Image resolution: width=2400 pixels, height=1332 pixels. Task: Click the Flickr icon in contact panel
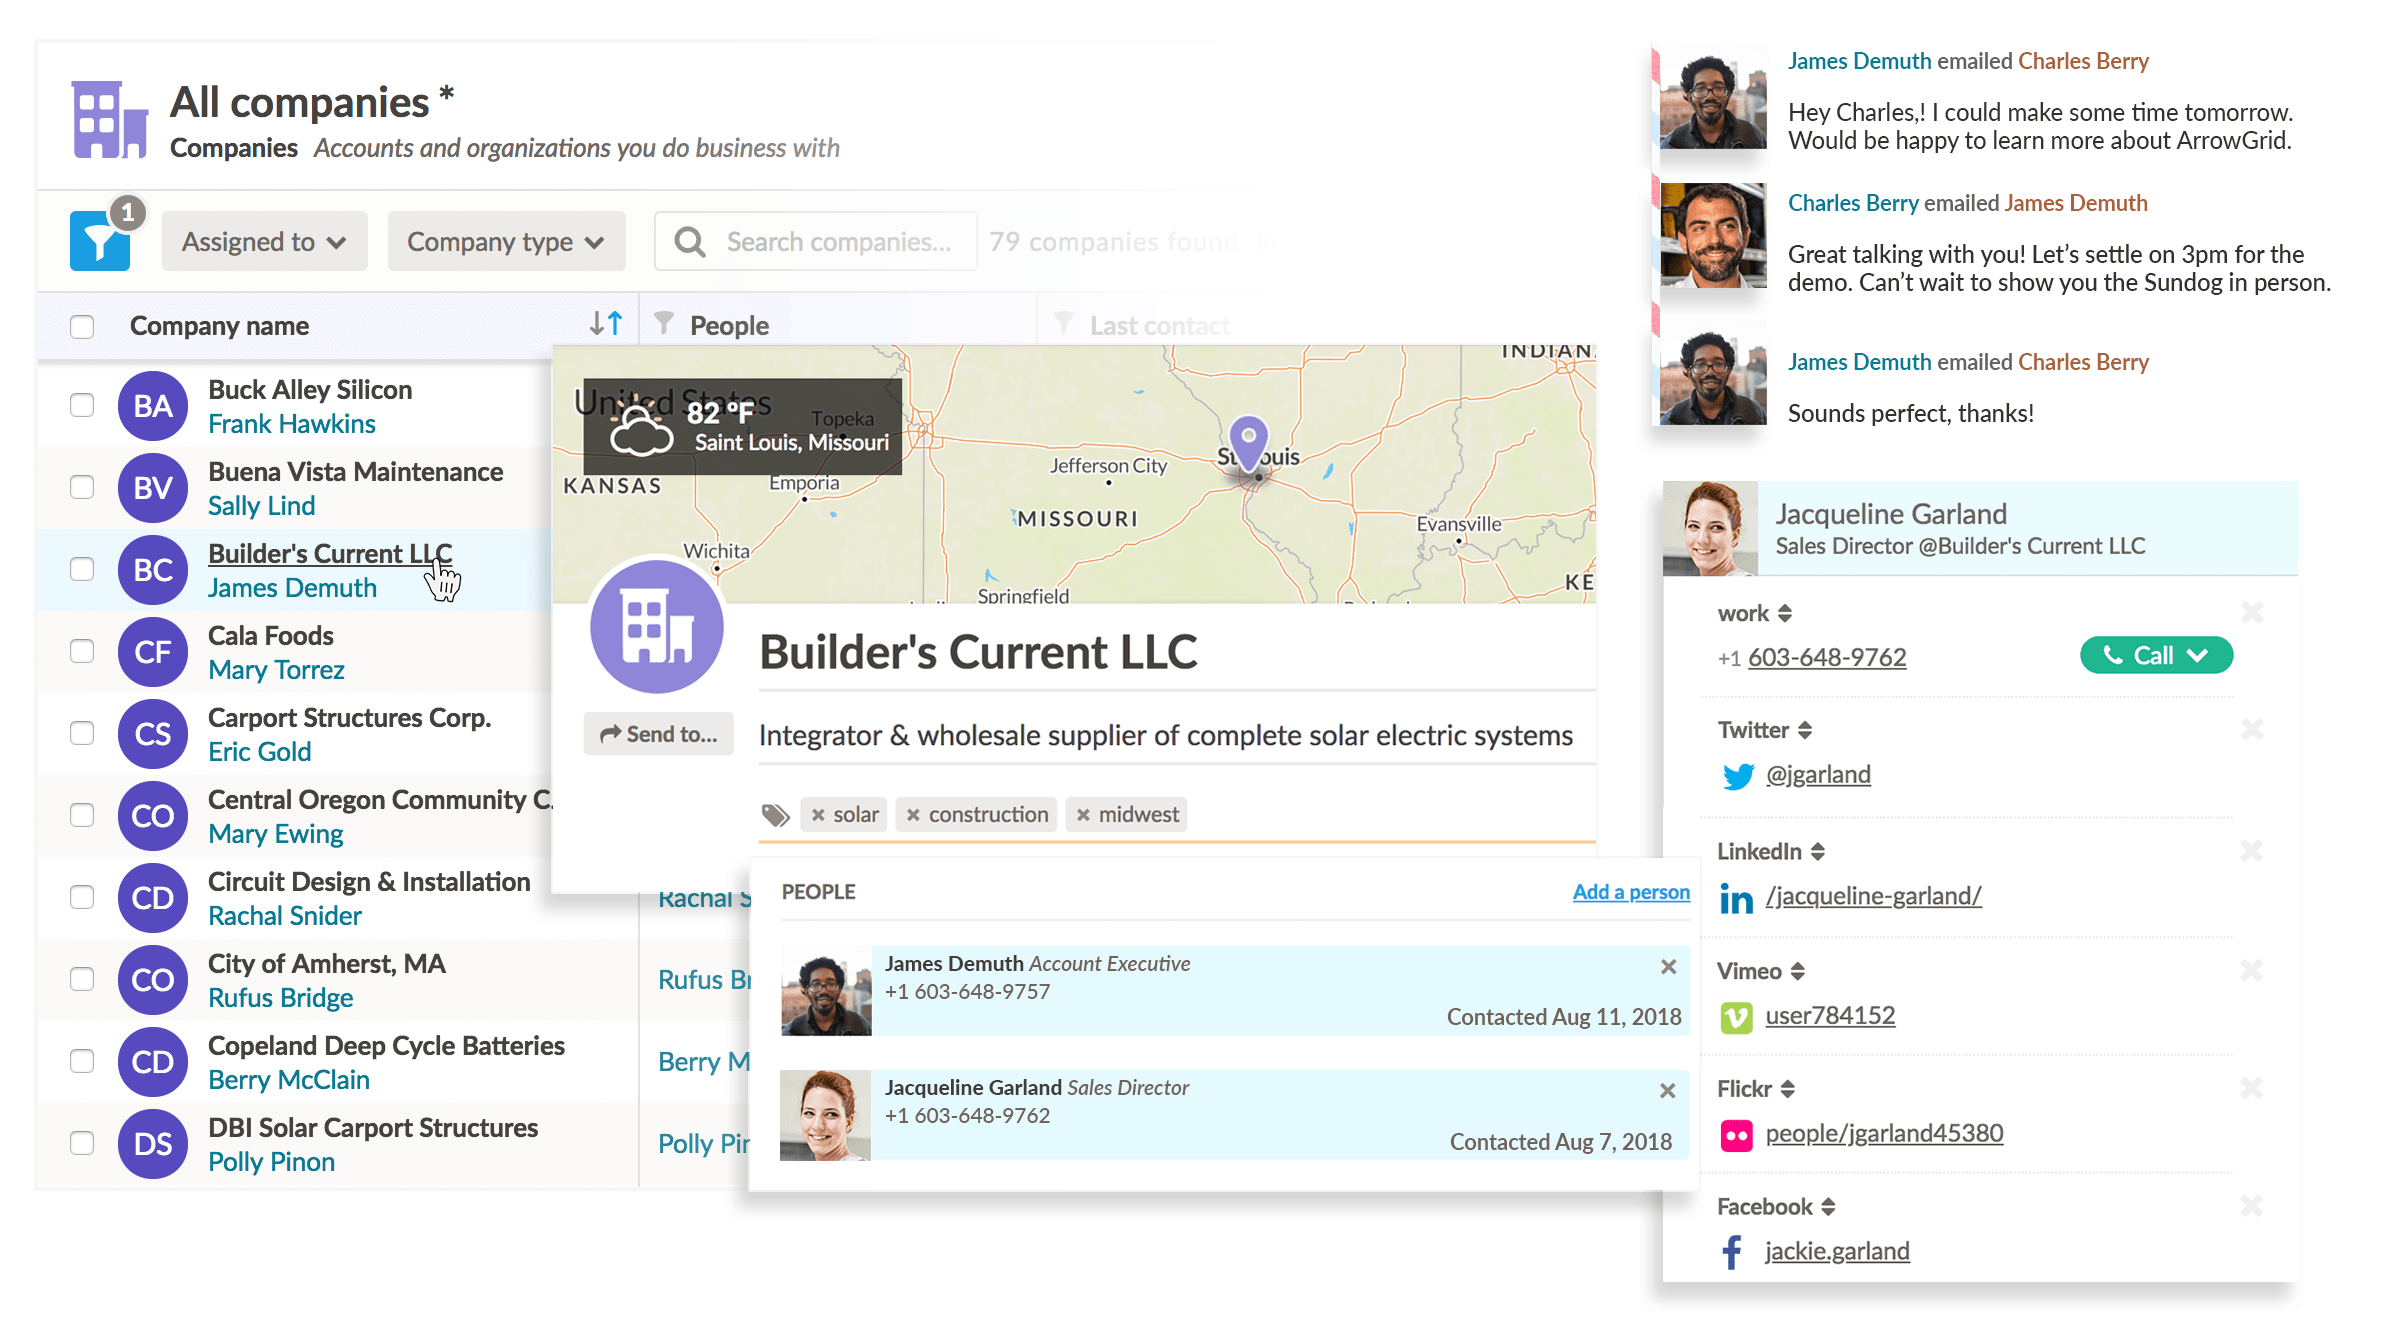1737,1135
